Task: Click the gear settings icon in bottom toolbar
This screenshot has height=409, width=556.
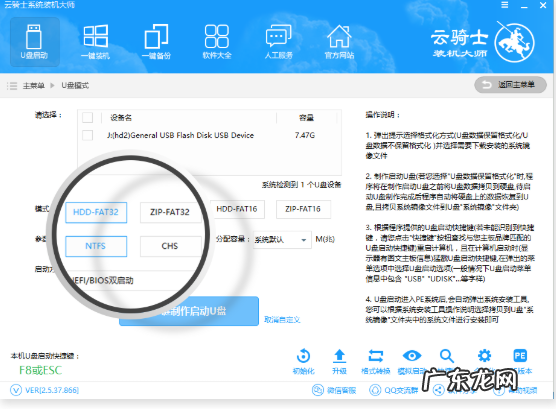Action: pos(484,355)
